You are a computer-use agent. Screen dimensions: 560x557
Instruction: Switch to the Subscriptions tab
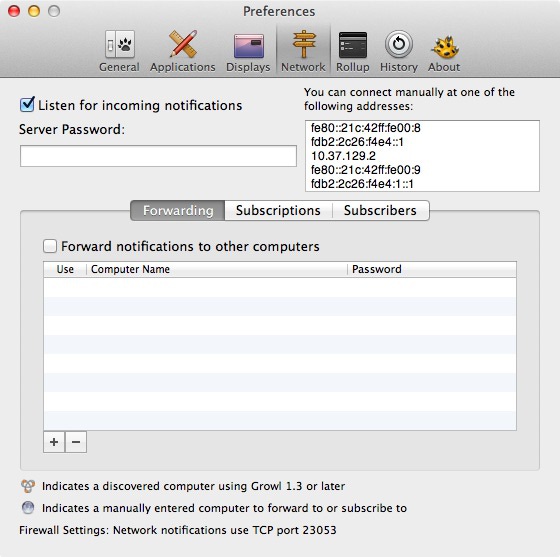pyautogui.click(x=278, y=210)
